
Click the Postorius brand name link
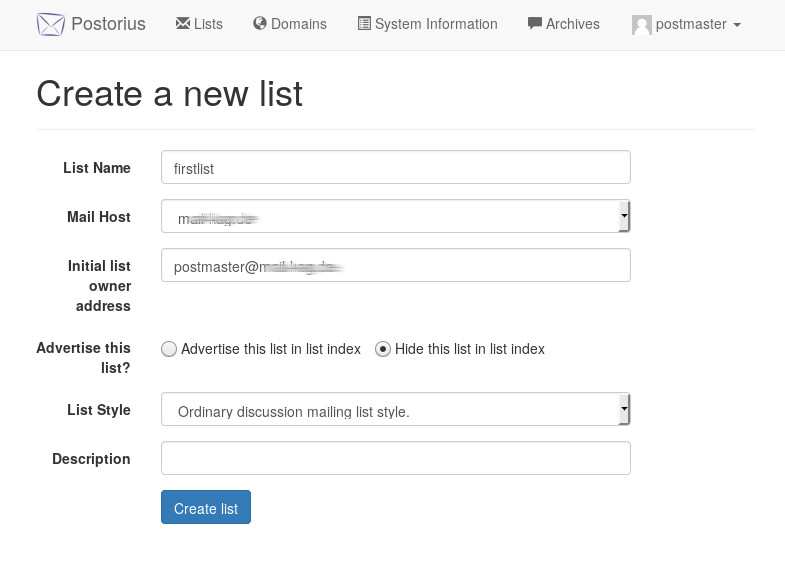pos(108,24)
